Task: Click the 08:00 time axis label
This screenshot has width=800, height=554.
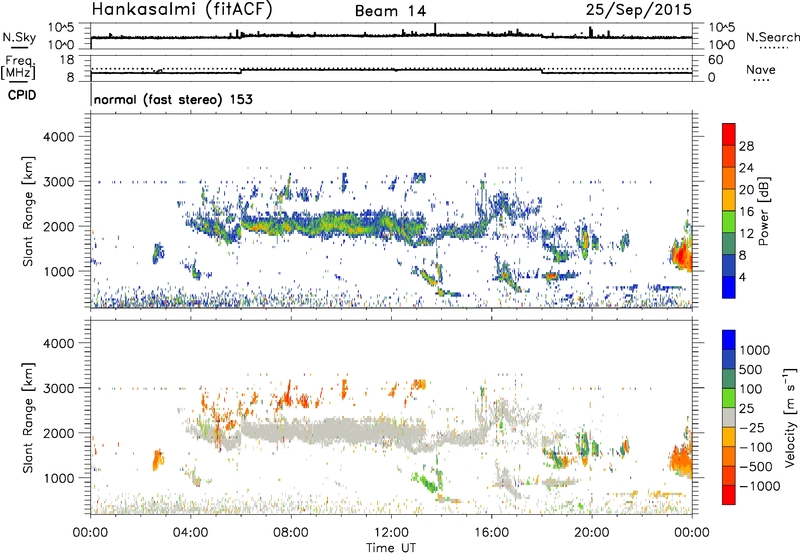Action: [x=290, y=533]
